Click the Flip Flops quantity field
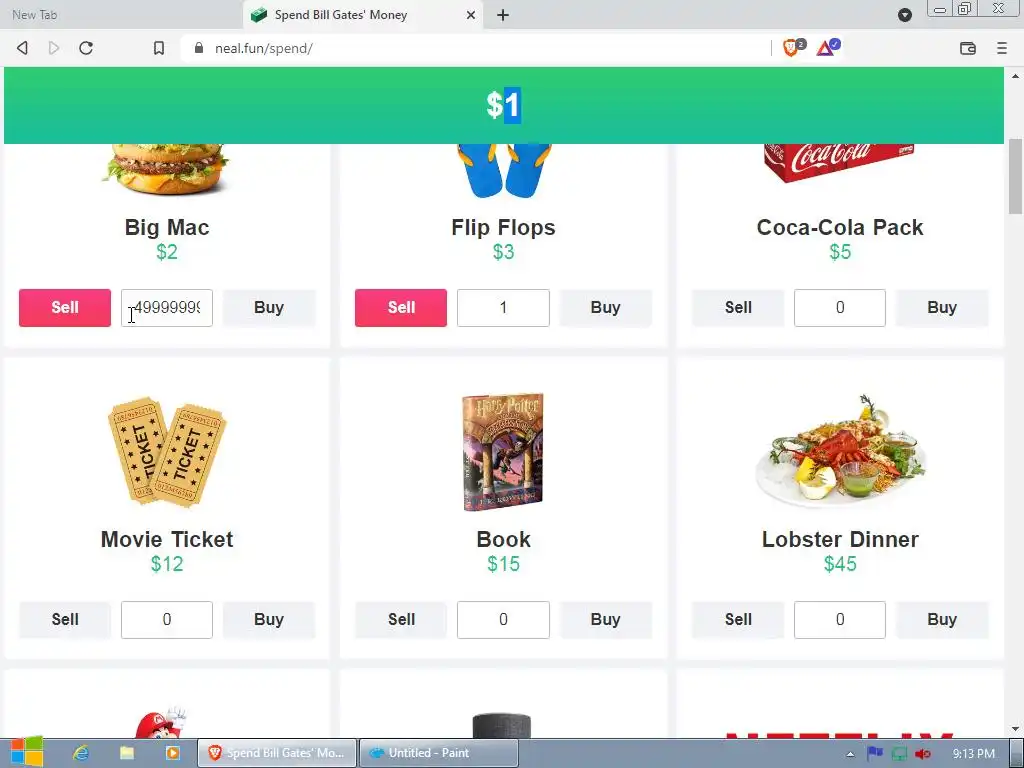The width and height of the screenshot is (1024, 768). (503, 308)
